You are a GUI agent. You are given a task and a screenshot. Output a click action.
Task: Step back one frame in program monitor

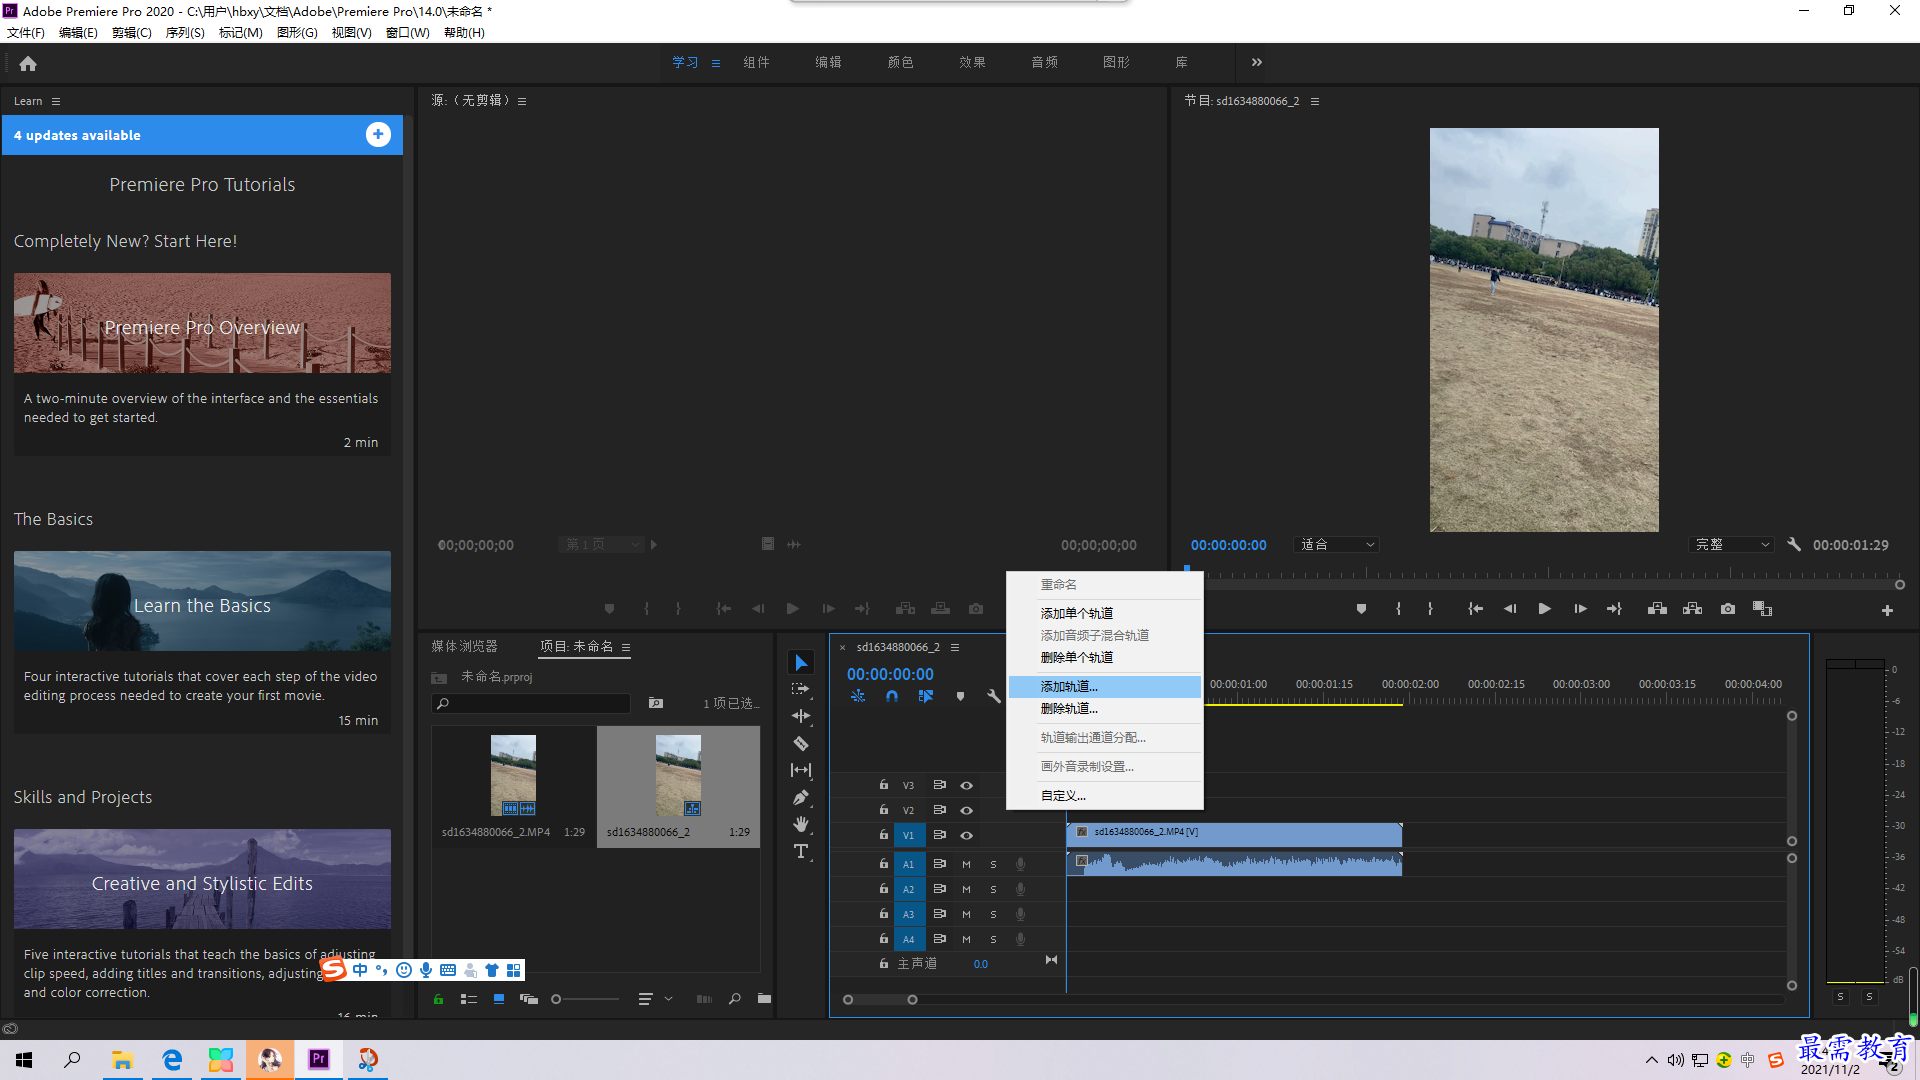[1510, 609]
